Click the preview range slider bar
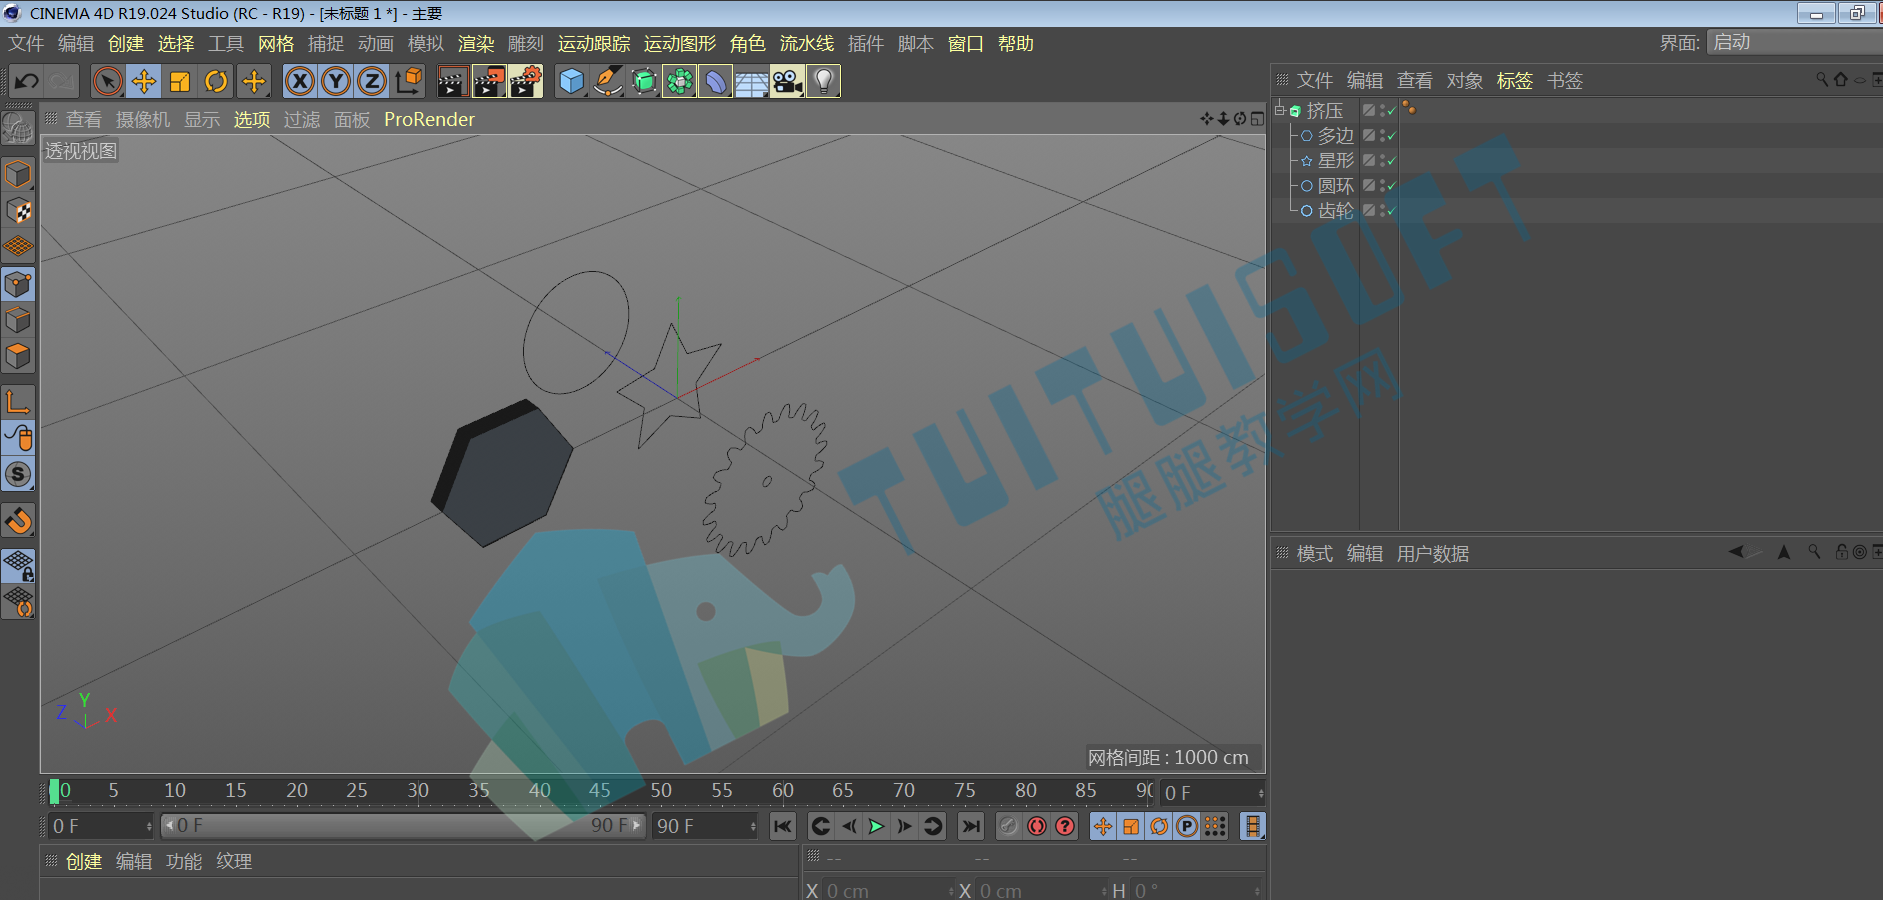This screenshot has height=900, width=1883. (x=404, y=826)
